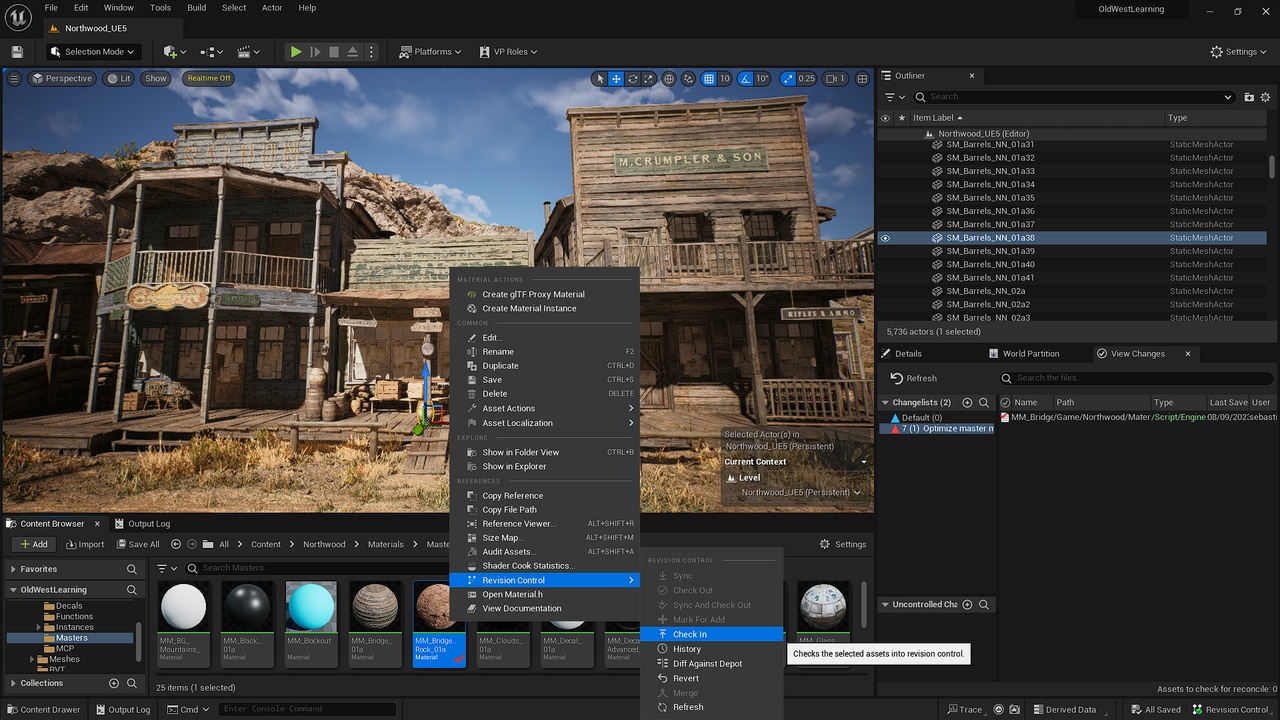Open Outliner settings gear icon

pyautogui.click(x=1266, y=97)
